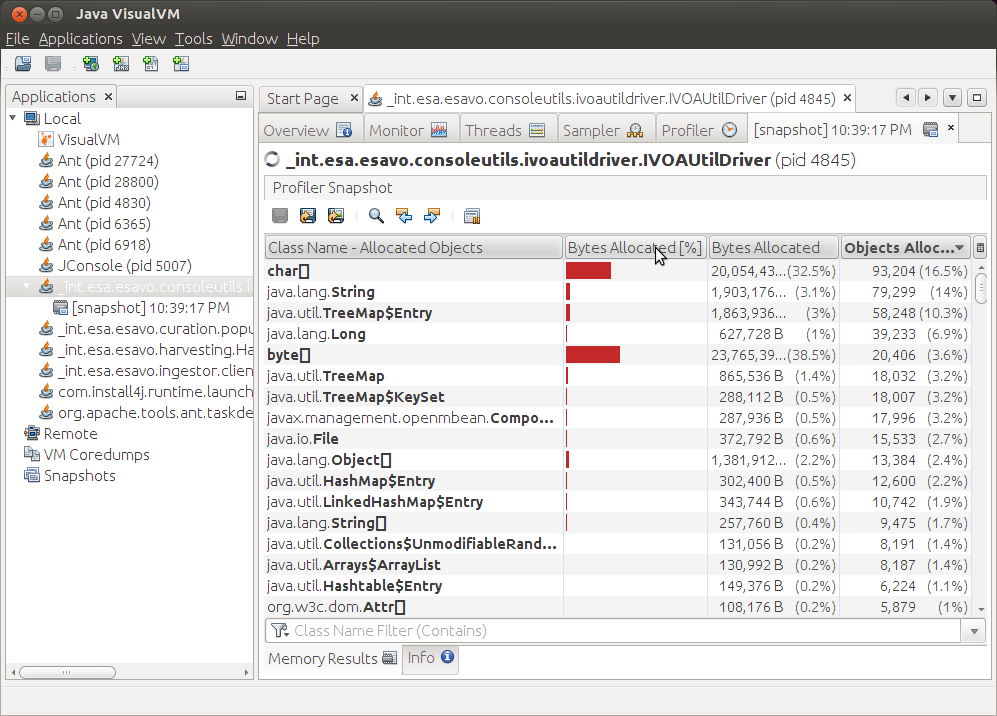The width and height of the screenshot is (997, 716).
Task: Click the snapshot compare icon in toolbar
Action: click(x=472, y=216)
